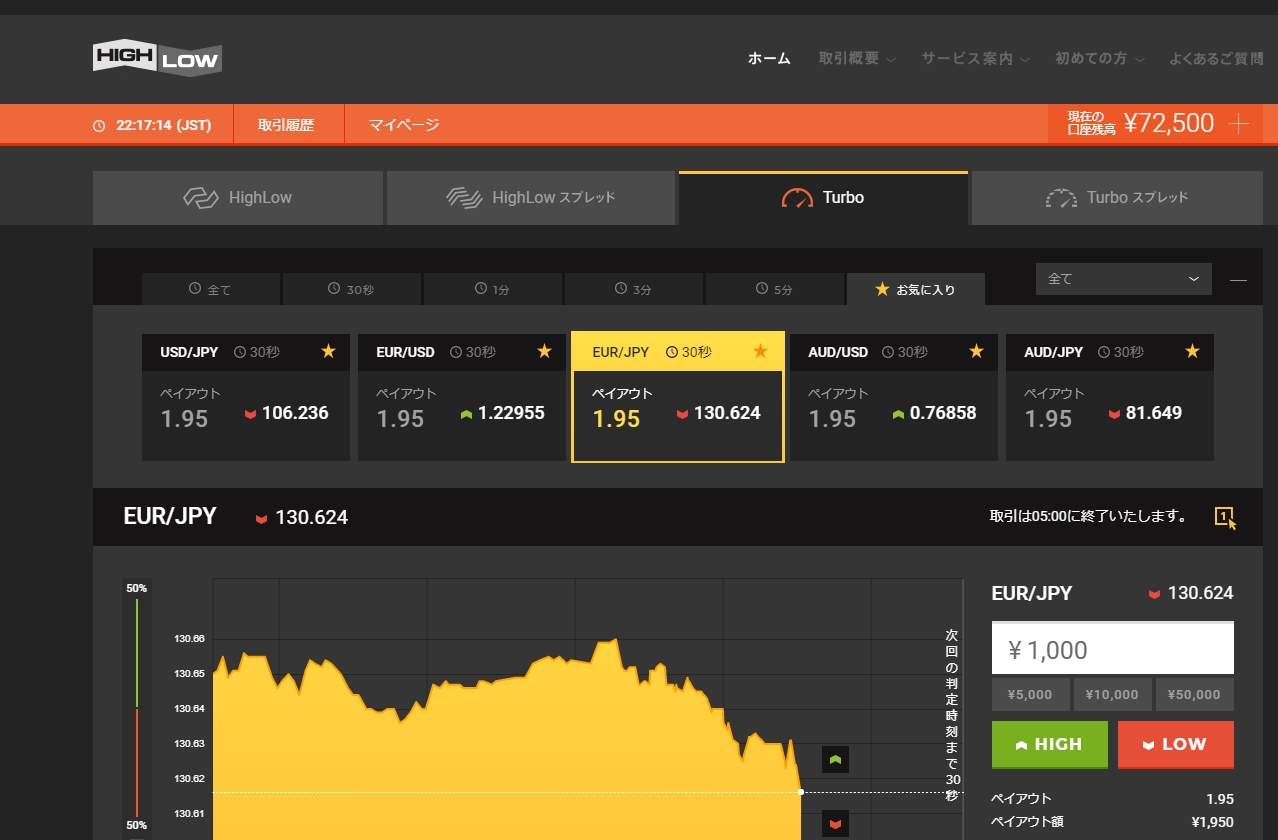Choose the ¥10,000 preset amount
1278x840 pixels.
tap(1112, 695)
